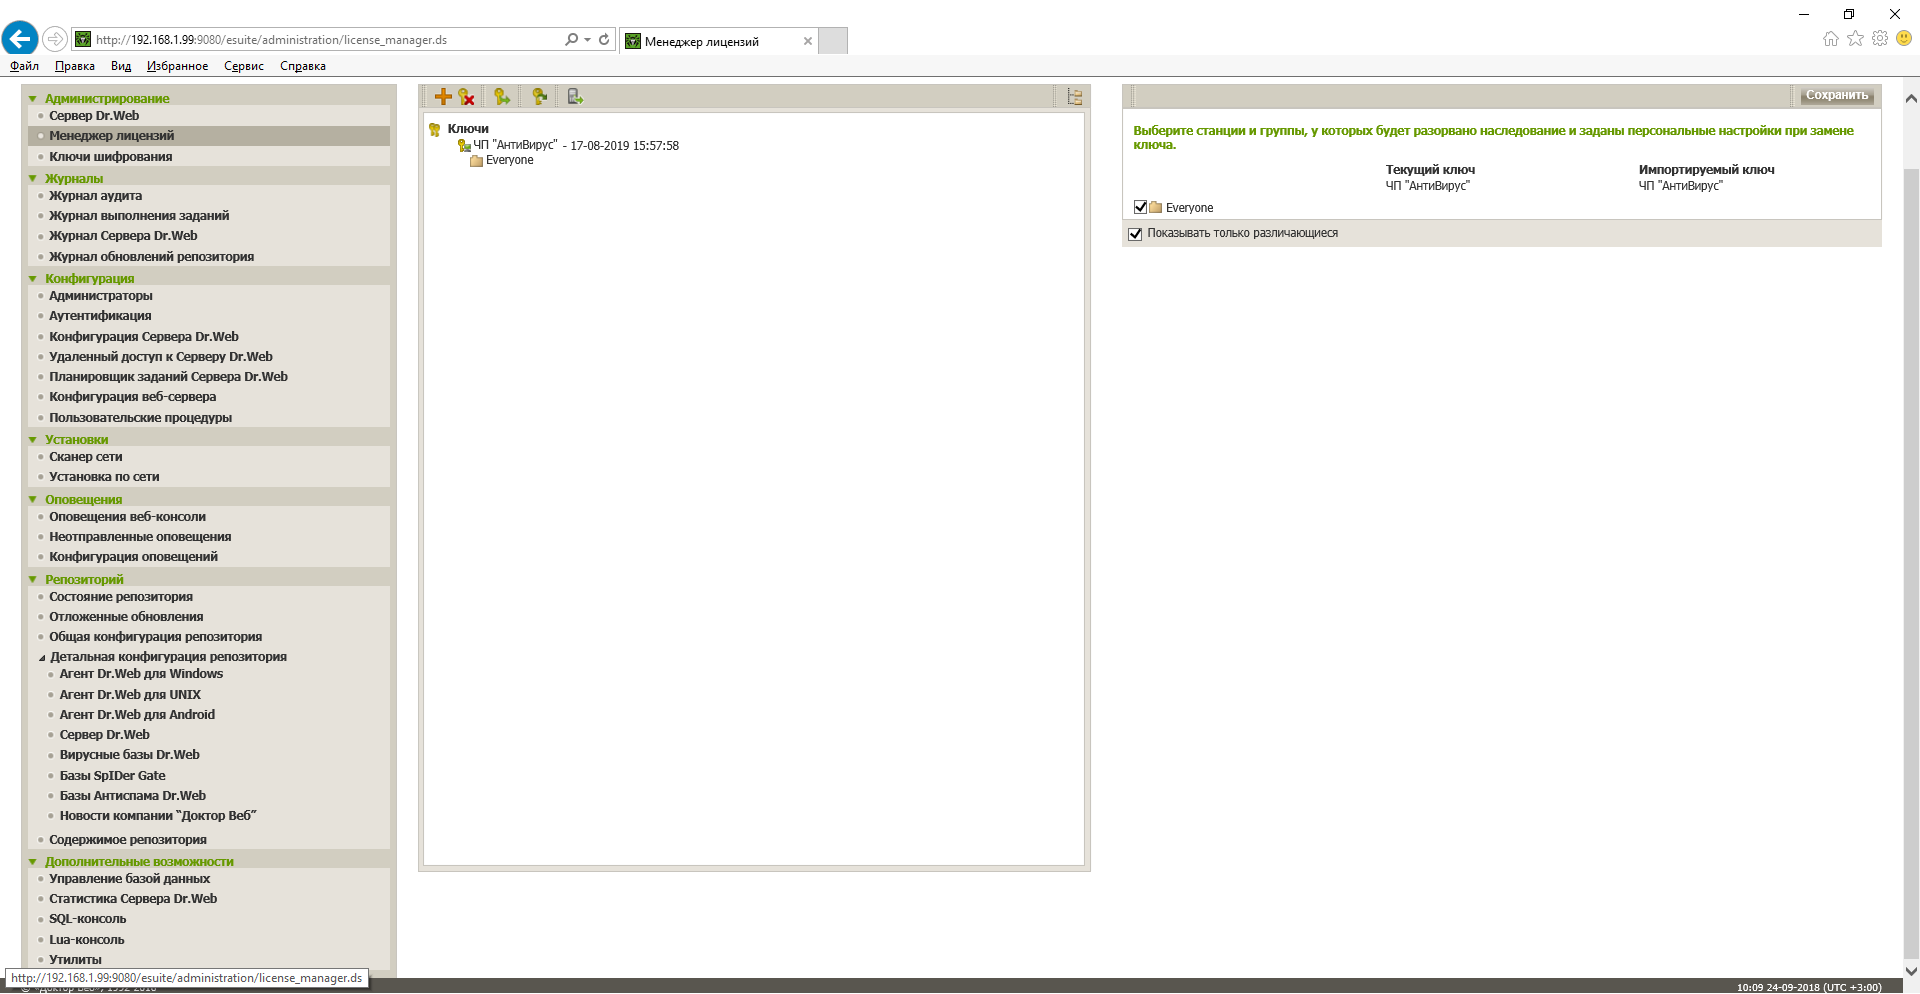The width and height of the screenshot is (1920, 994).
Task: Open the Файл menu
Action: click(x=24, y=66)
